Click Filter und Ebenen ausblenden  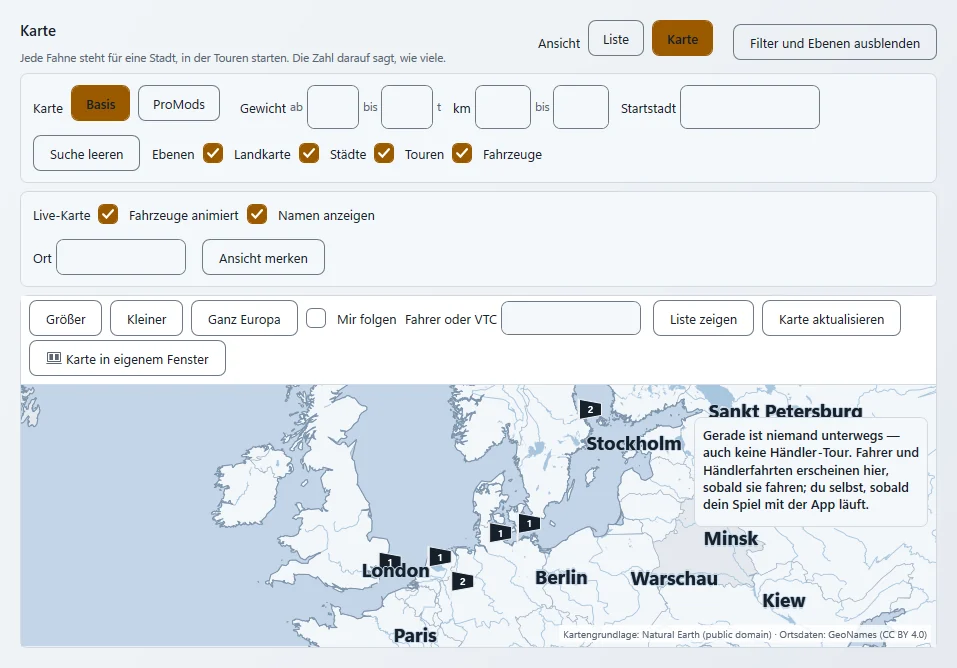[x=835, y=43]
